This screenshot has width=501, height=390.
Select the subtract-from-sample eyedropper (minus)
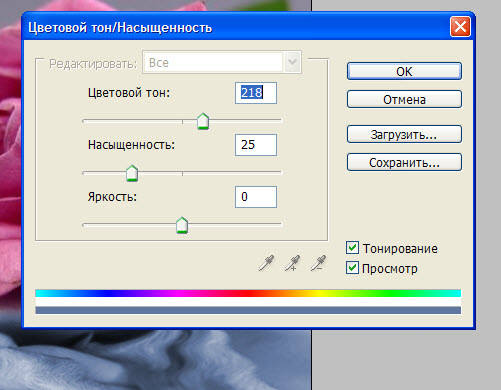pos(318,263)
